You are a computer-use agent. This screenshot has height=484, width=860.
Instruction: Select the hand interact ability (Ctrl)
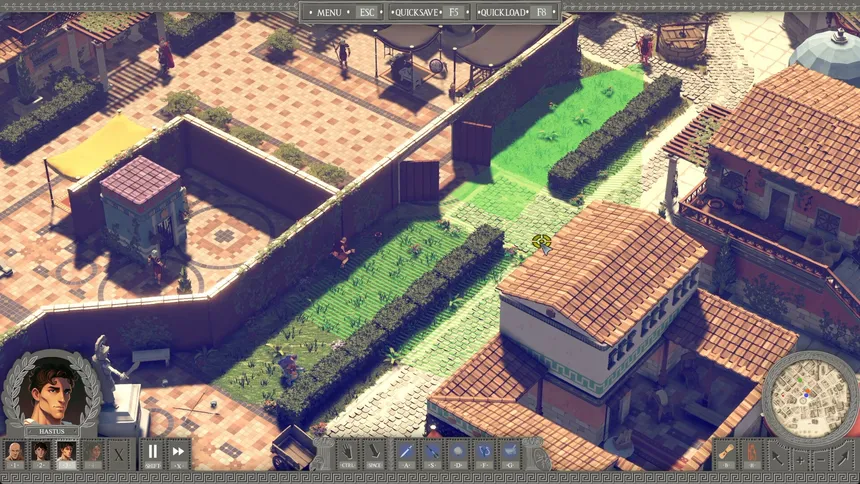pyautogui.click(x=347, y=454)
